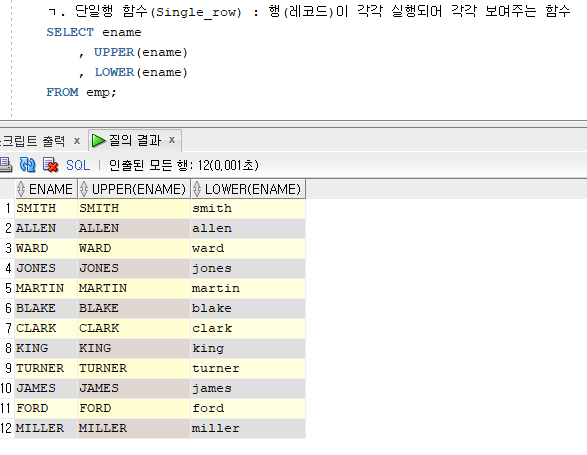Close the 스크립트 출력 tab

[77, 141]
